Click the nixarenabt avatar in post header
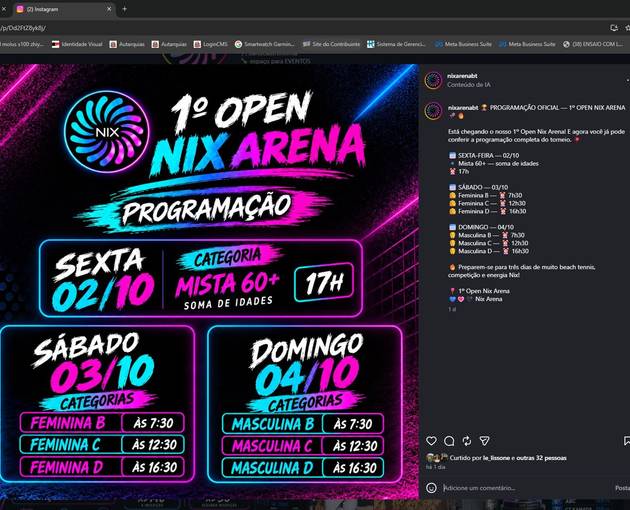This screenshot has height=510, width=630. click(x=434, y=80)
